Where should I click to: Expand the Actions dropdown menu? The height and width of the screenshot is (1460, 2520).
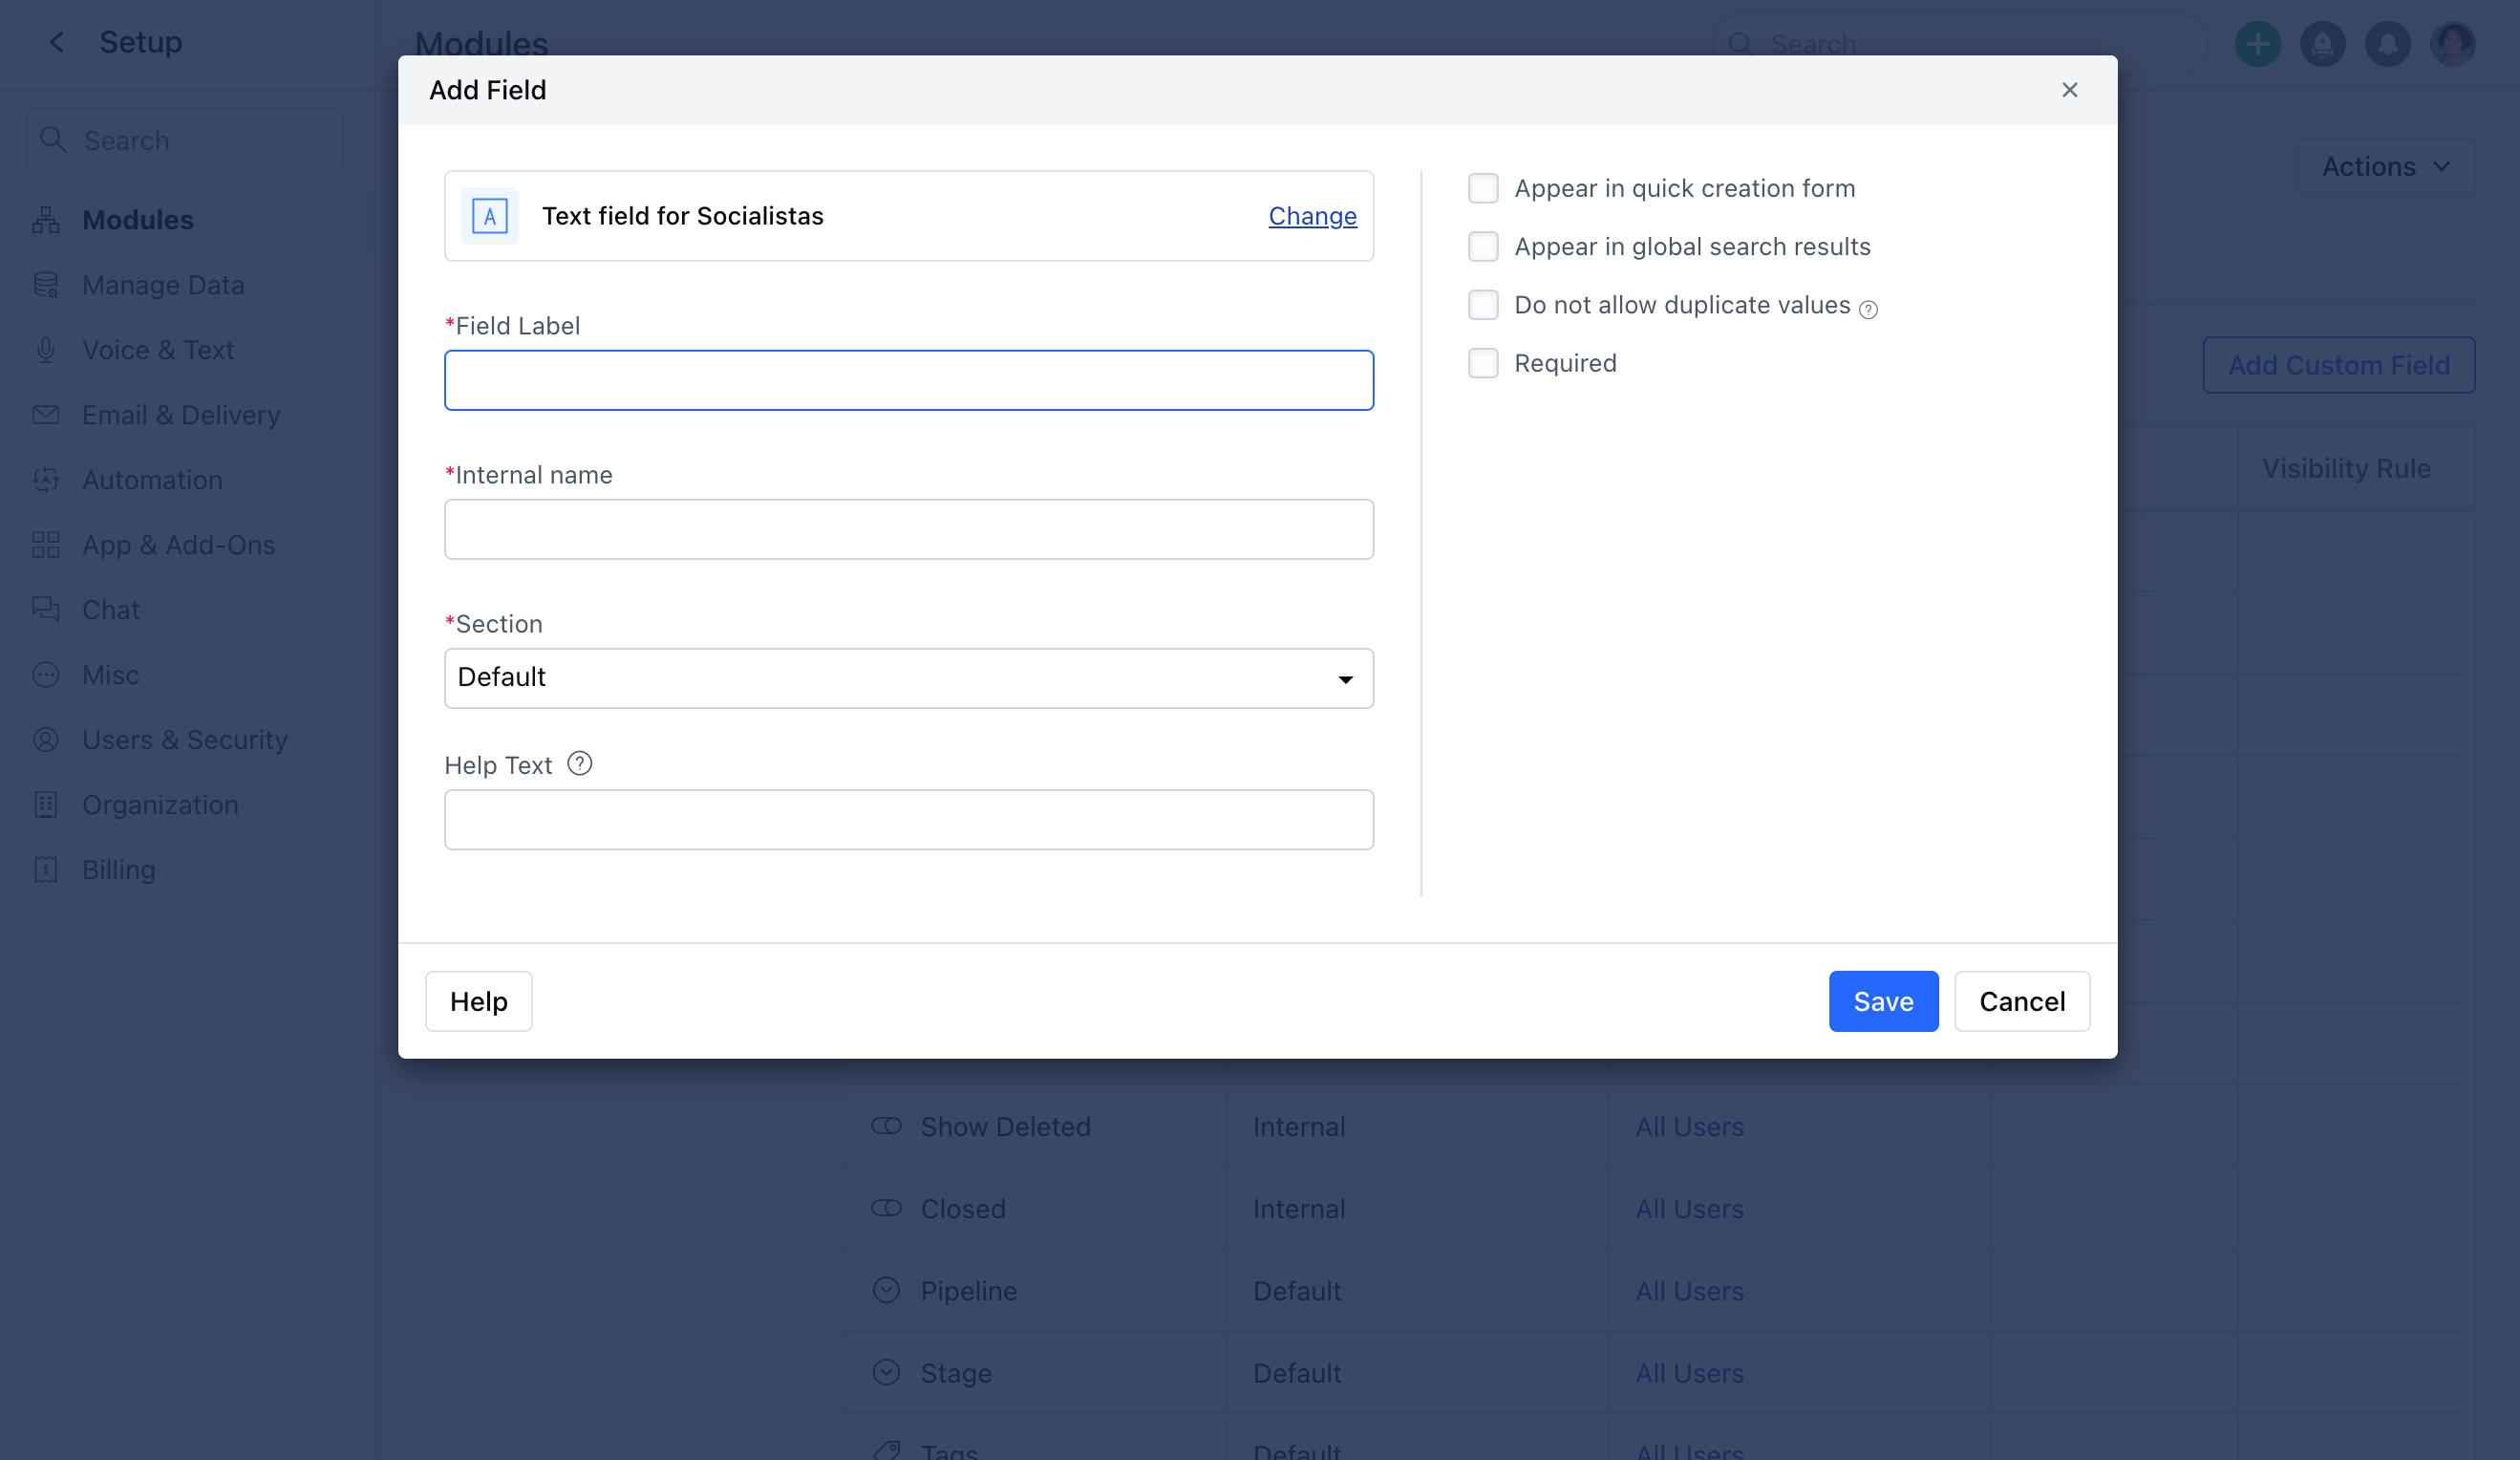pyautogui.click(x=2386, y=166)
